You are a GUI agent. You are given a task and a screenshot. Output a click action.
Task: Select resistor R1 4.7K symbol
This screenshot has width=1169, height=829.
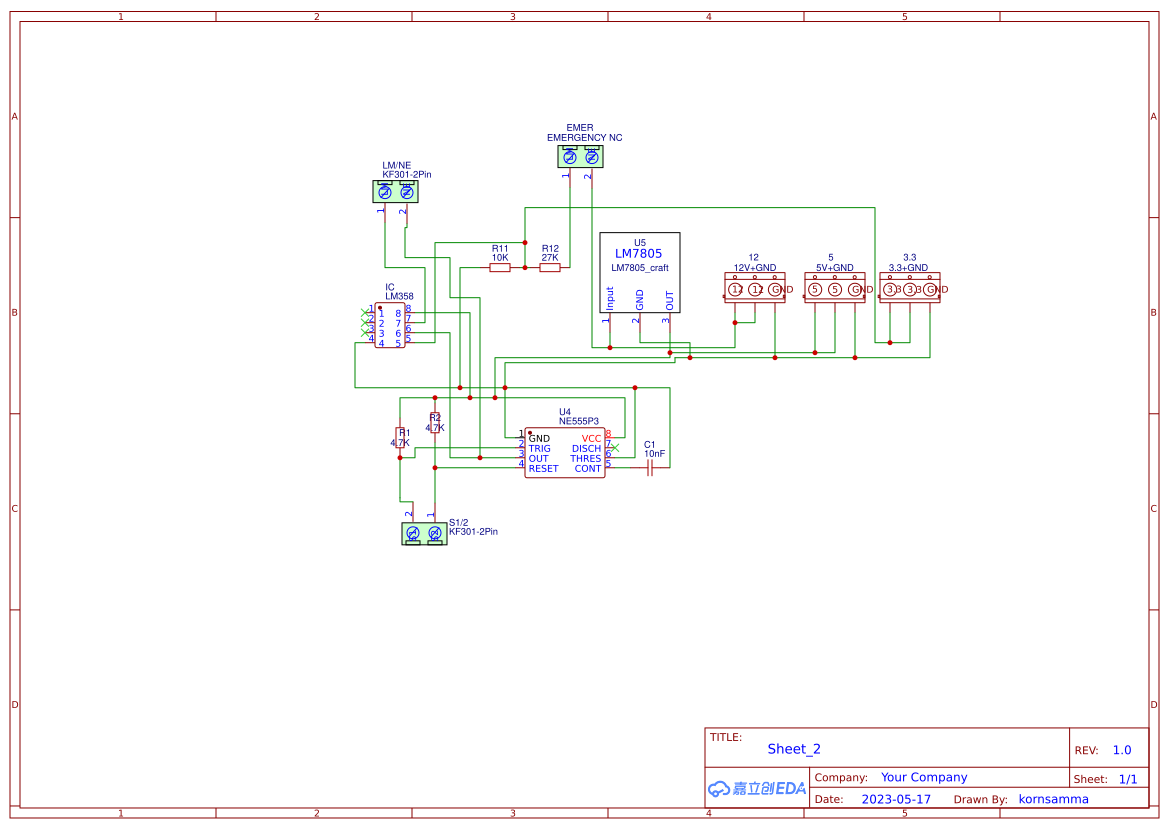[400, 437]
